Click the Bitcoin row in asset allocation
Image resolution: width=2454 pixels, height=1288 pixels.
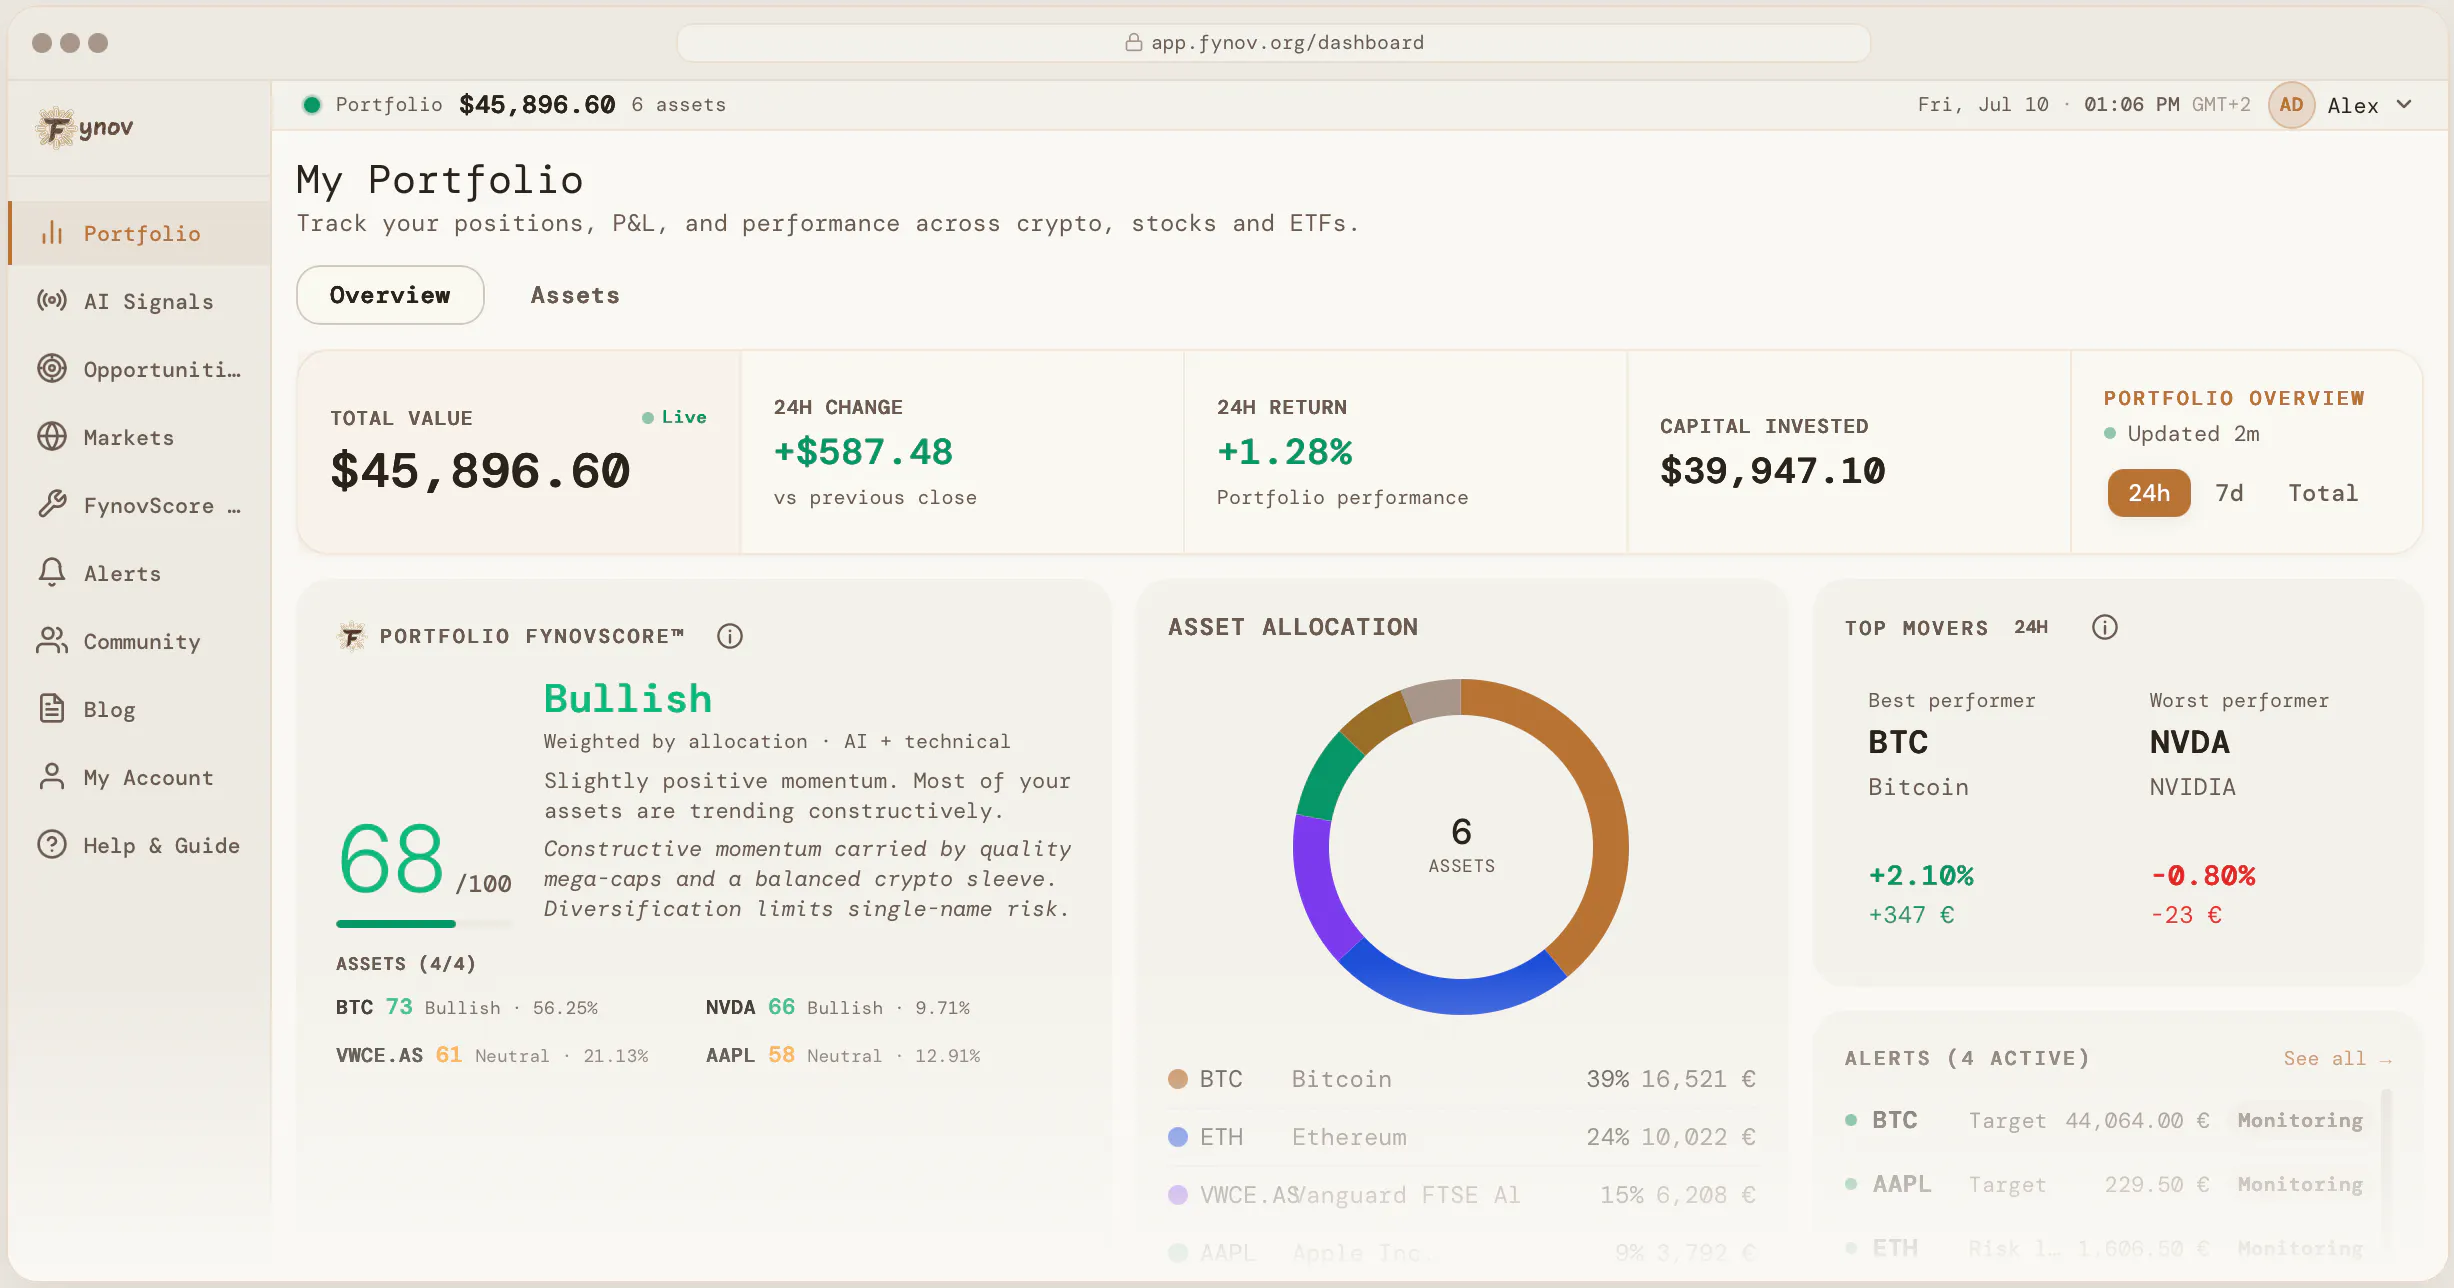1461,1079
